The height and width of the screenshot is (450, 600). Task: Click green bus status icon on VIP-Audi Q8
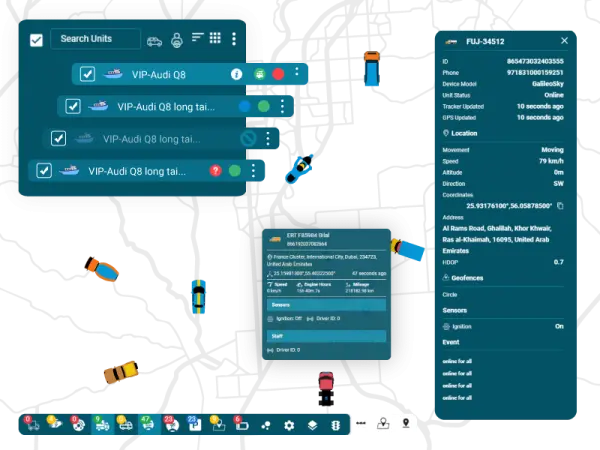coord(260,74)
